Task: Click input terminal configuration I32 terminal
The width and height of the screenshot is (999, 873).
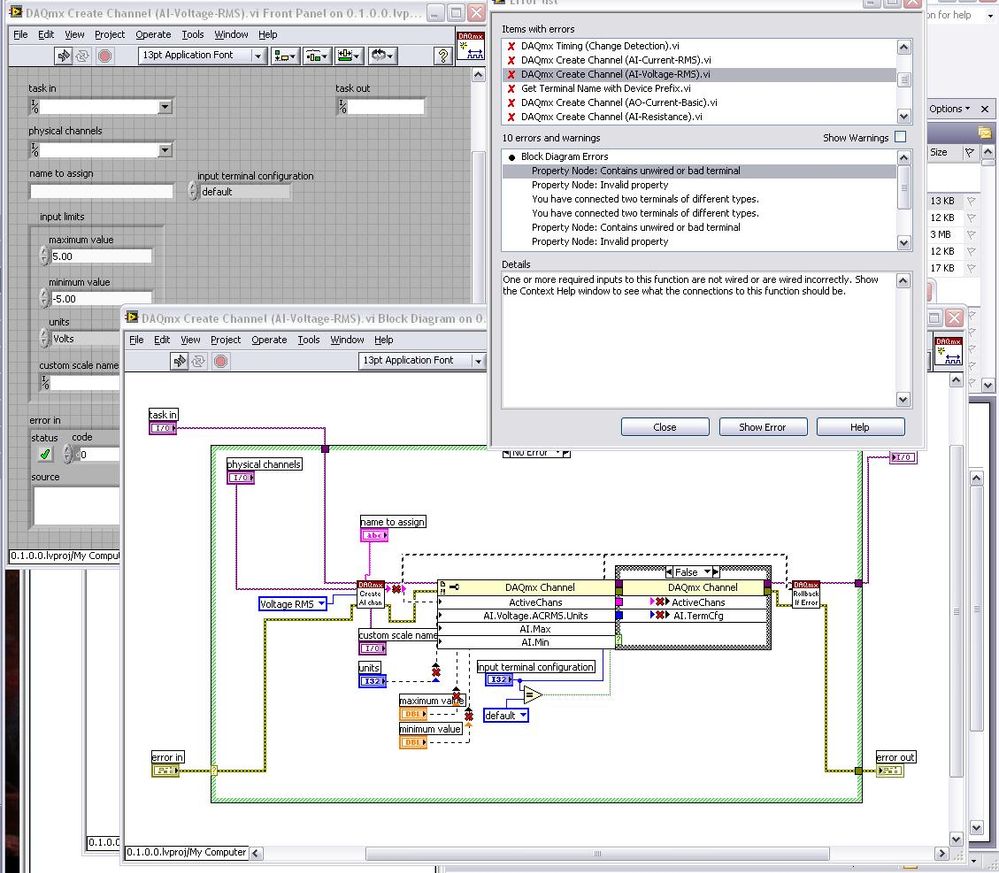Action: tap(499, 680)
